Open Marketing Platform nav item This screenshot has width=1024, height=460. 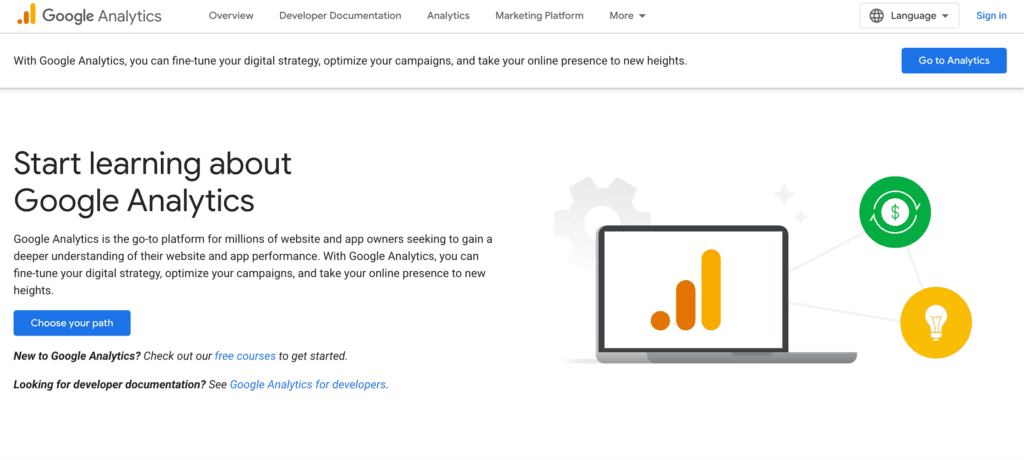[539, 16]
